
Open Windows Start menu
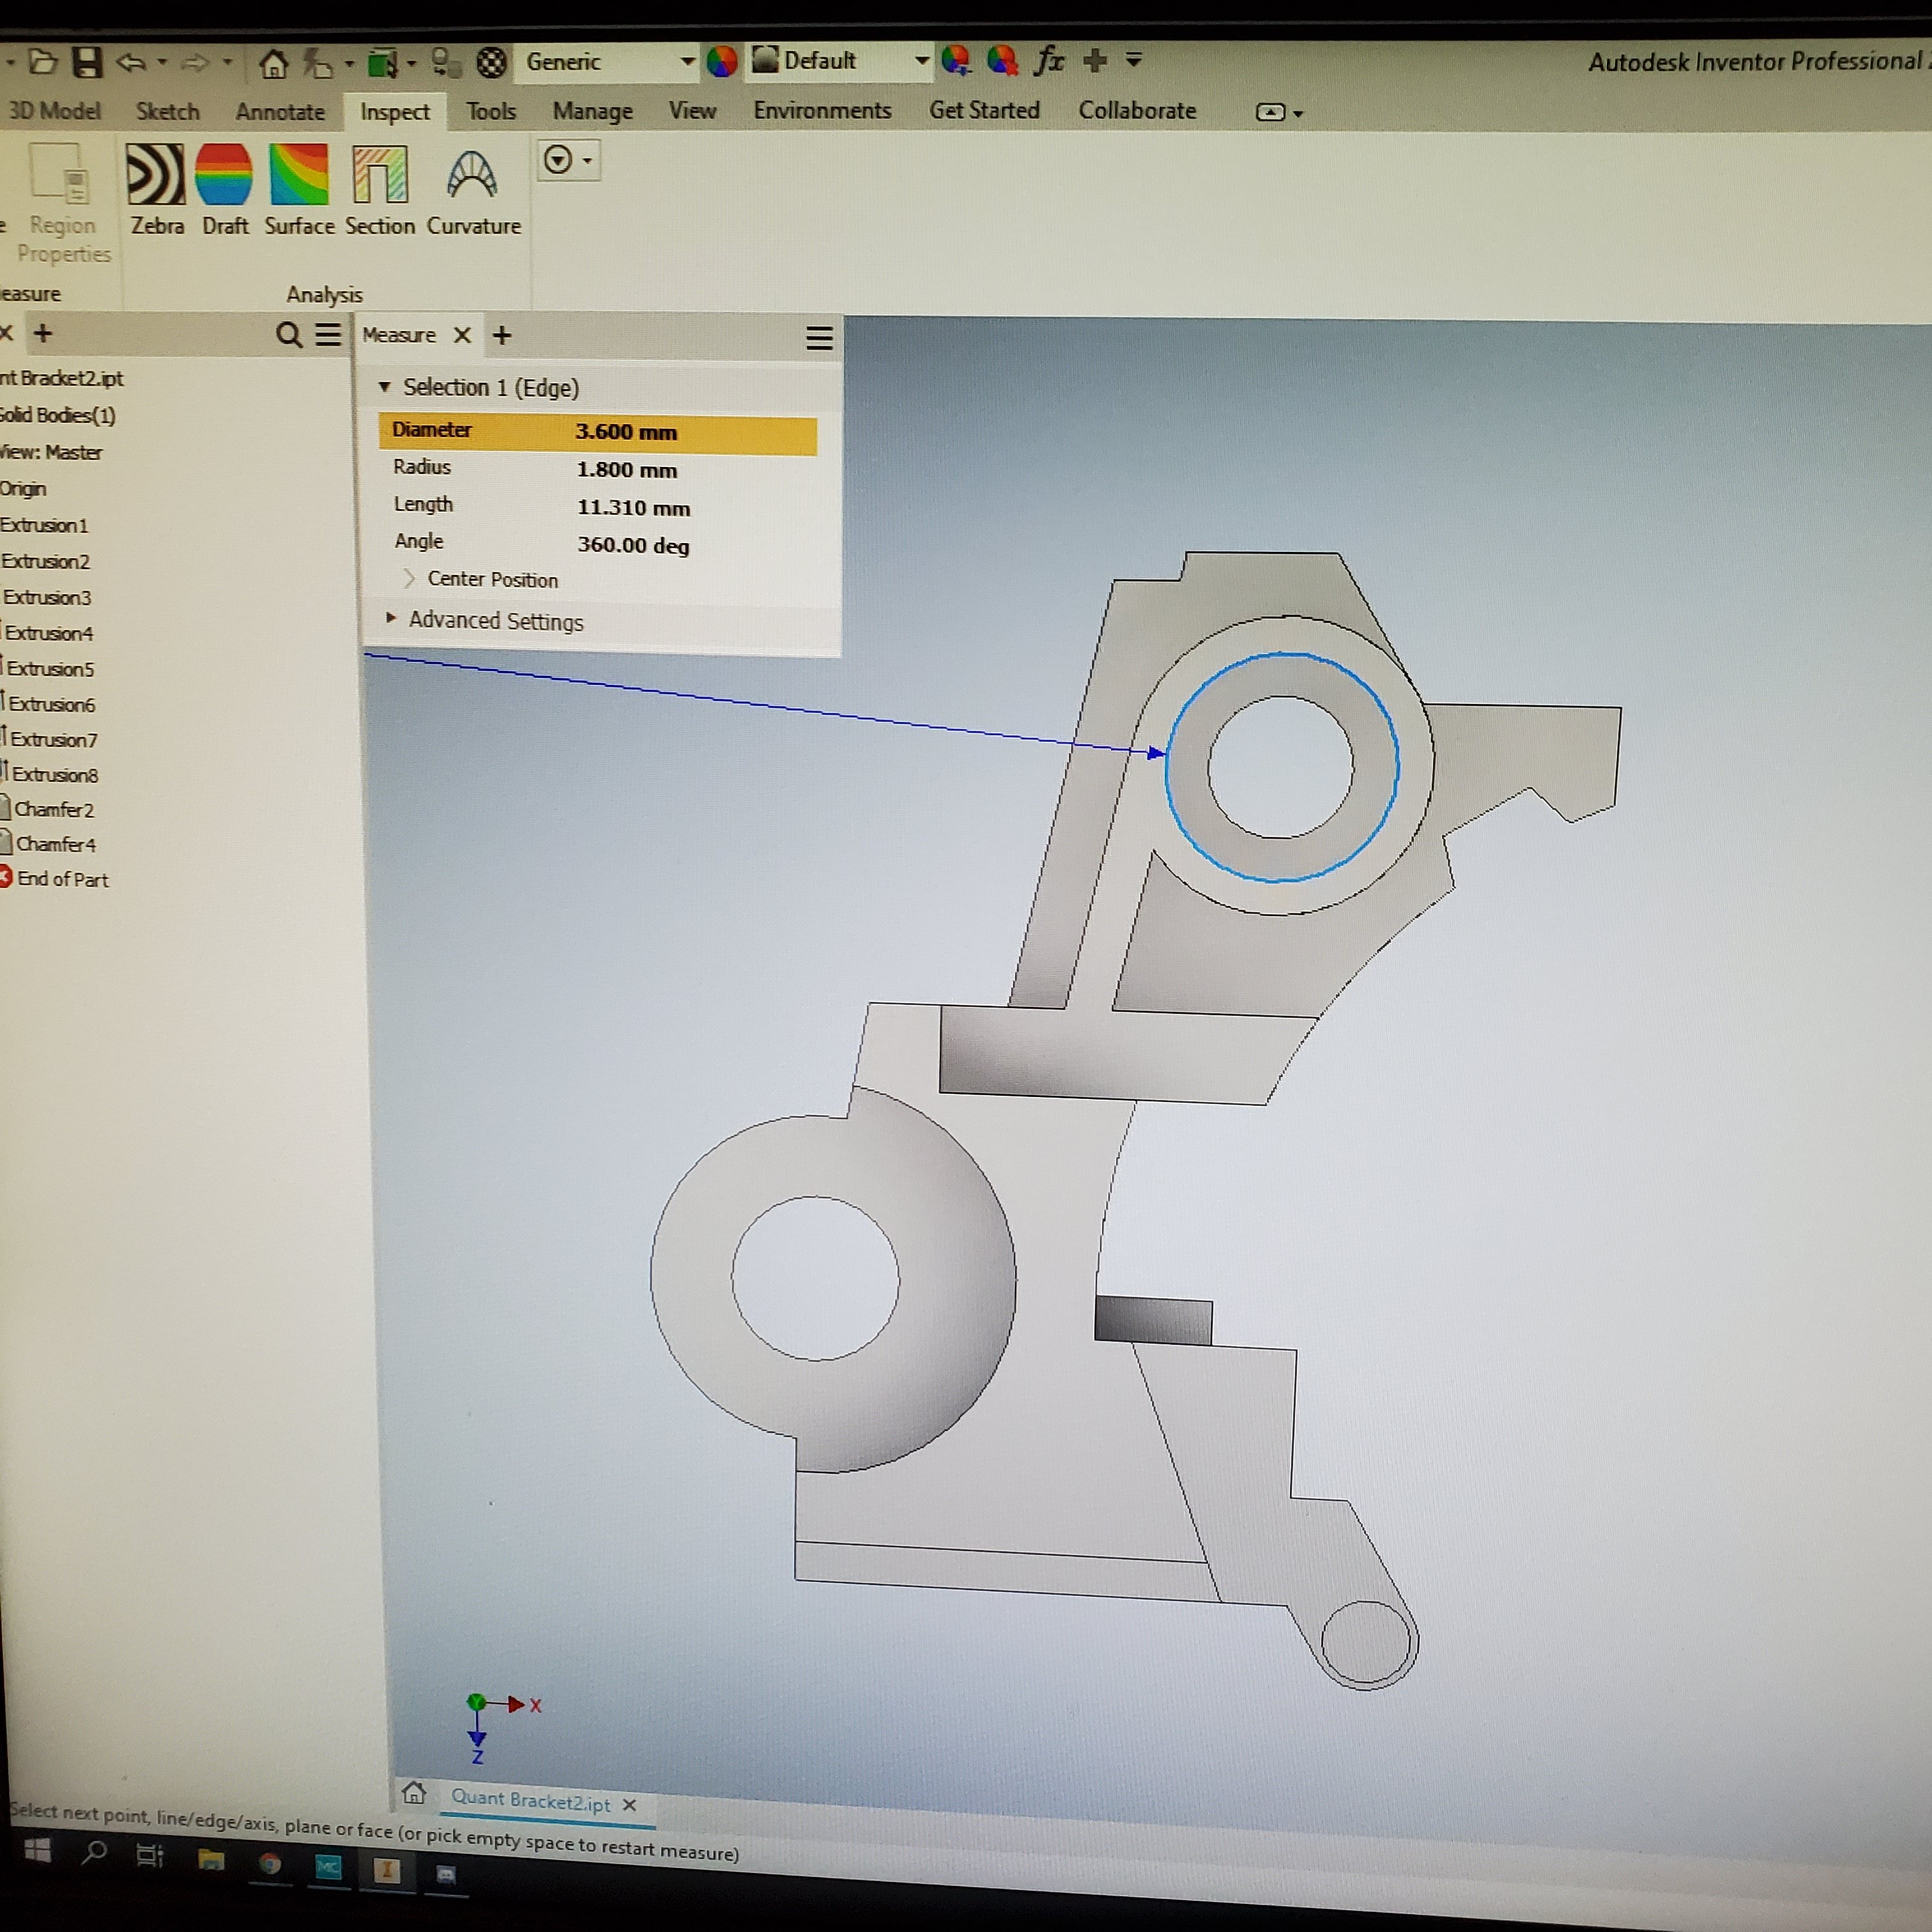pyautogui.click(x=37, y=1850)
